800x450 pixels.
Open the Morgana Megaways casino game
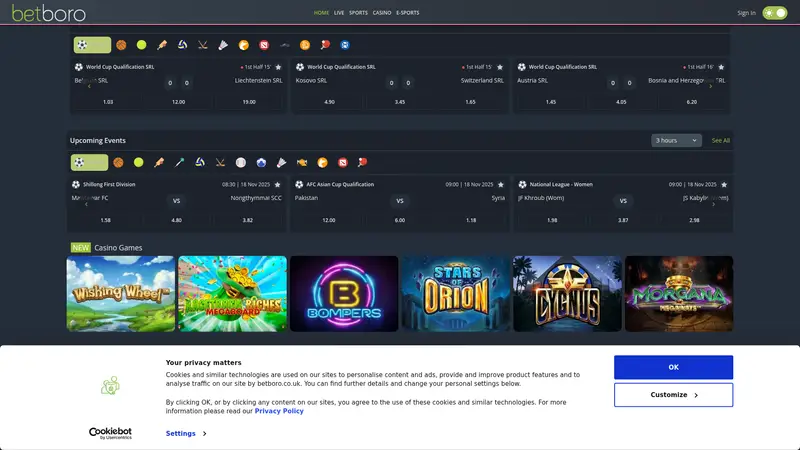pos(679,294)
